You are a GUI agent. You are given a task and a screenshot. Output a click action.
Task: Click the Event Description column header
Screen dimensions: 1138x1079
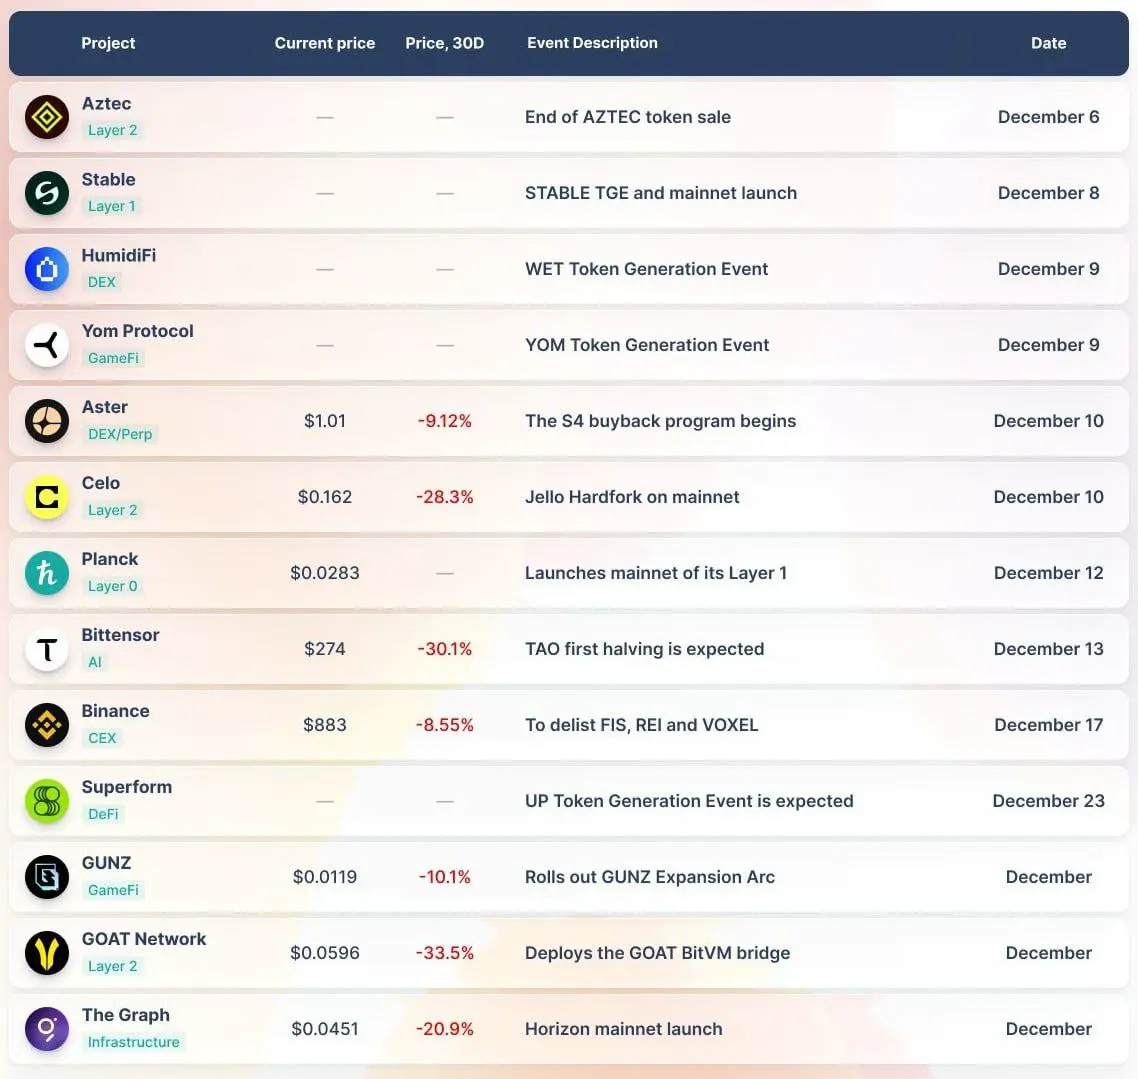(592, 43)
